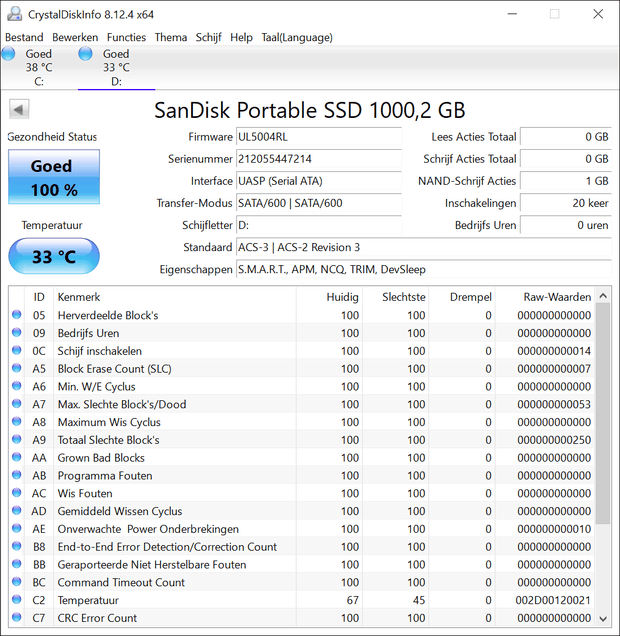Click raw value 000000000250 for Totaal Slechte Block's

[554, 440]
